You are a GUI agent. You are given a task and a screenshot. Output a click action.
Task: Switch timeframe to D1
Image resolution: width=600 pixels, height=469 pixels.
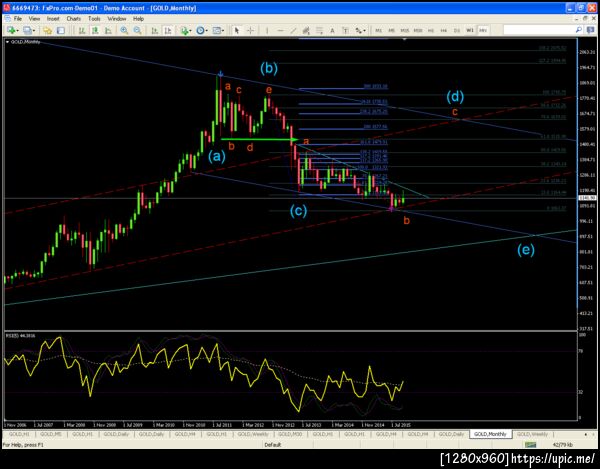[x=457, y=30]
